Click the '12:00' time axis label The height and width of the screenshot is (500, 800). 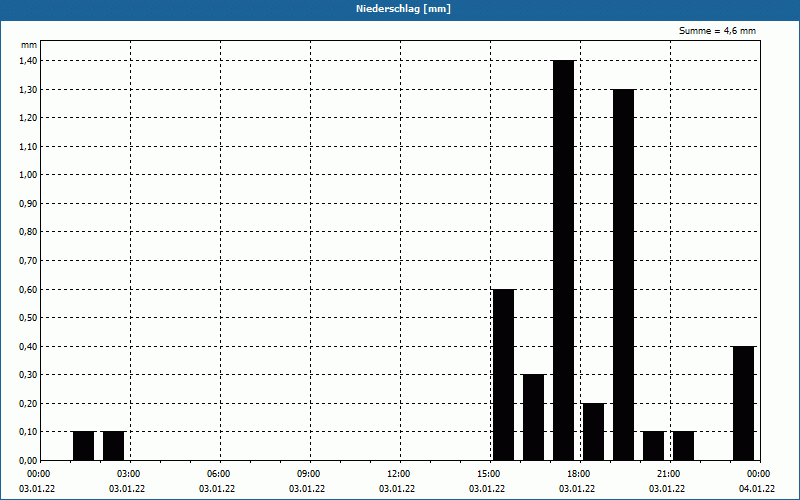pos(398,474)
